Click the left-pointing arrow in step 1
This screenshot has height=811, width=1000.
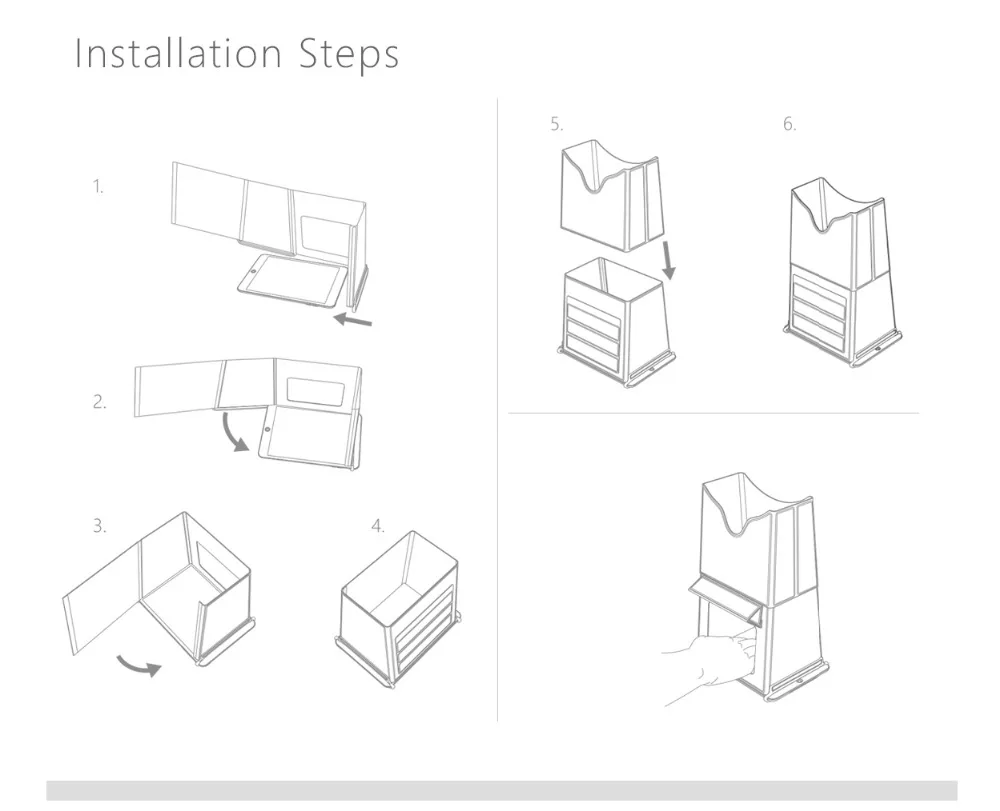353,319
